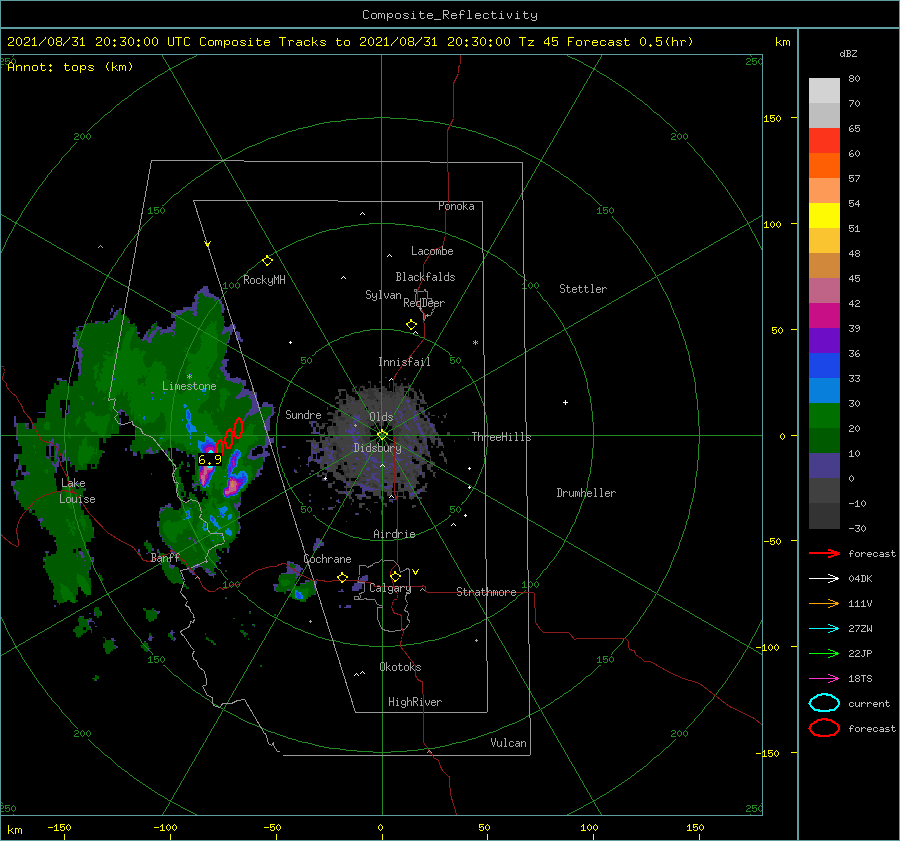
Task: Click the Blackfalds city label
Action: pos(425,277)
